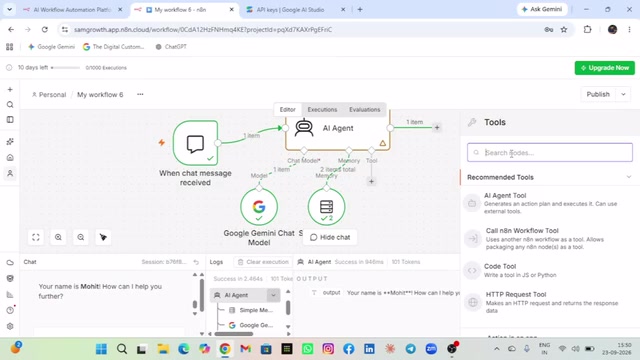Bookmark this page with the star icon
Image resolution: width=640 pixels, height=360 pixels.
(564, 29)
